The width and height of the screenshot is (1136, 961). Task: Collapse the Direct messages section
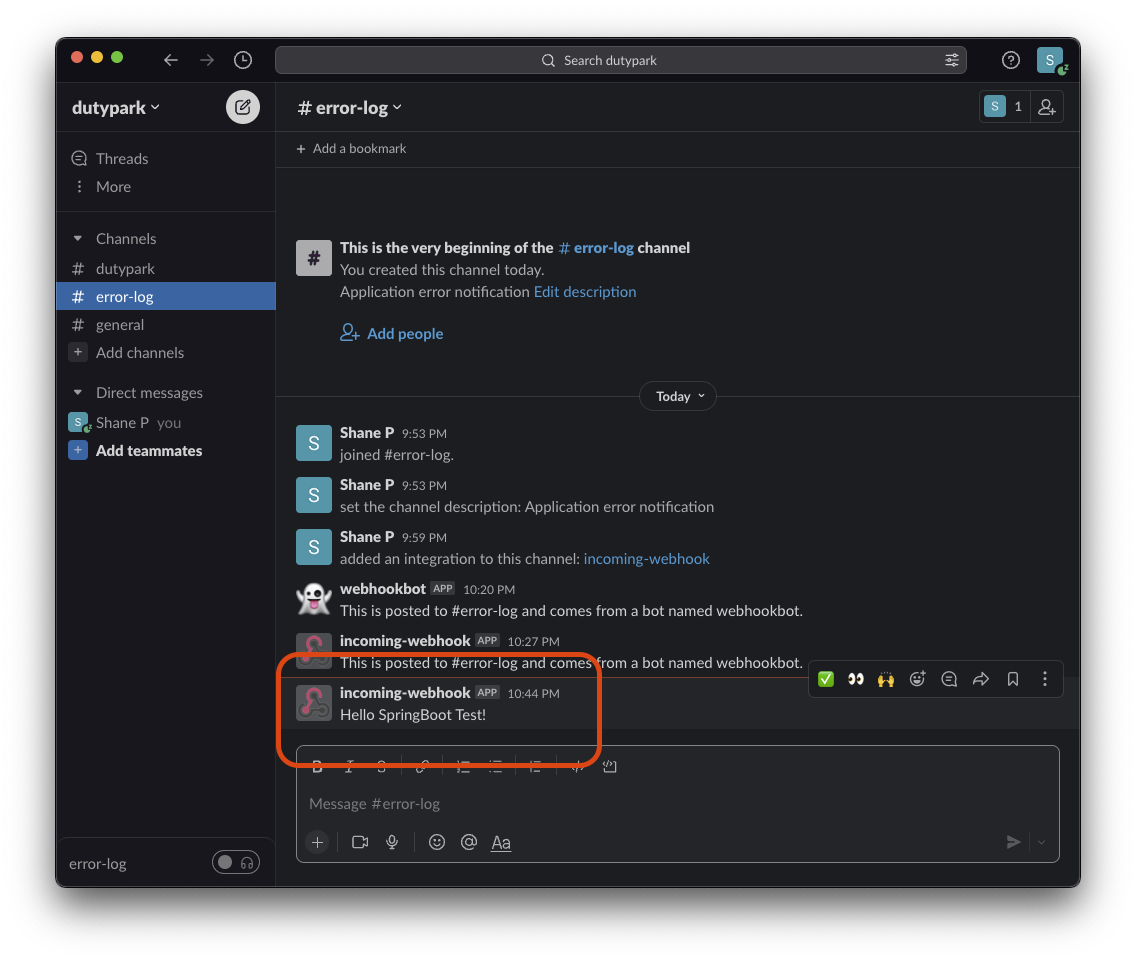pyautogui.click(x=78, y=393)
